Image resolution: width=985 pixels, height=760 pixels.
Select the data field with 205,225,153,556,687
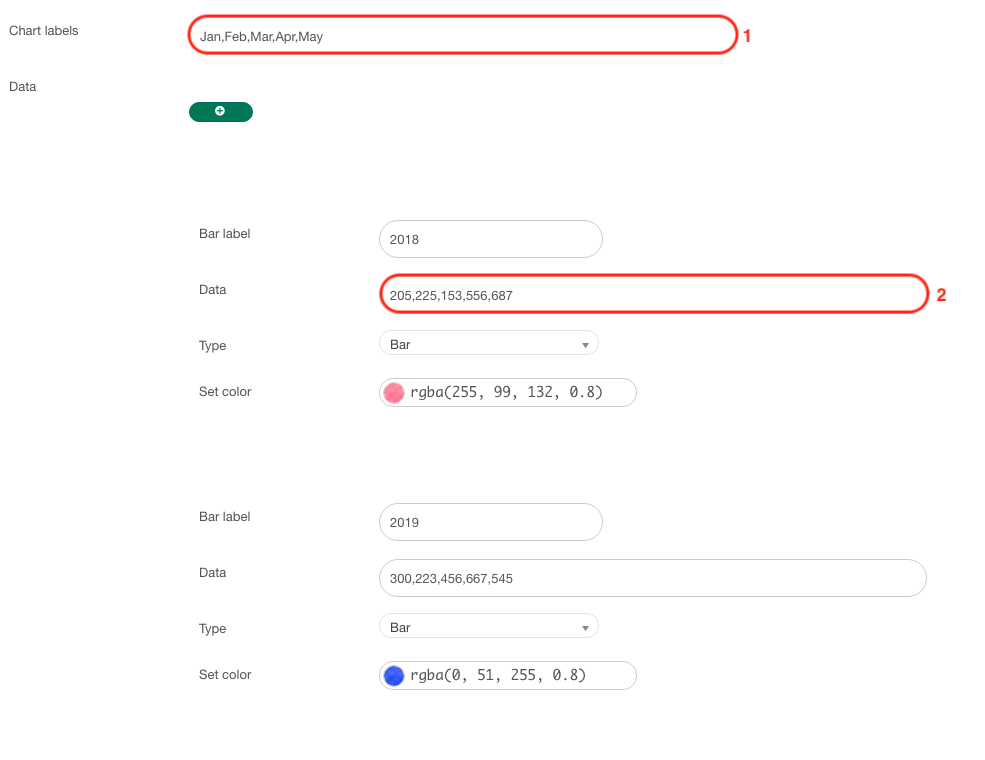pyautogui.click(x=653, y=294)
